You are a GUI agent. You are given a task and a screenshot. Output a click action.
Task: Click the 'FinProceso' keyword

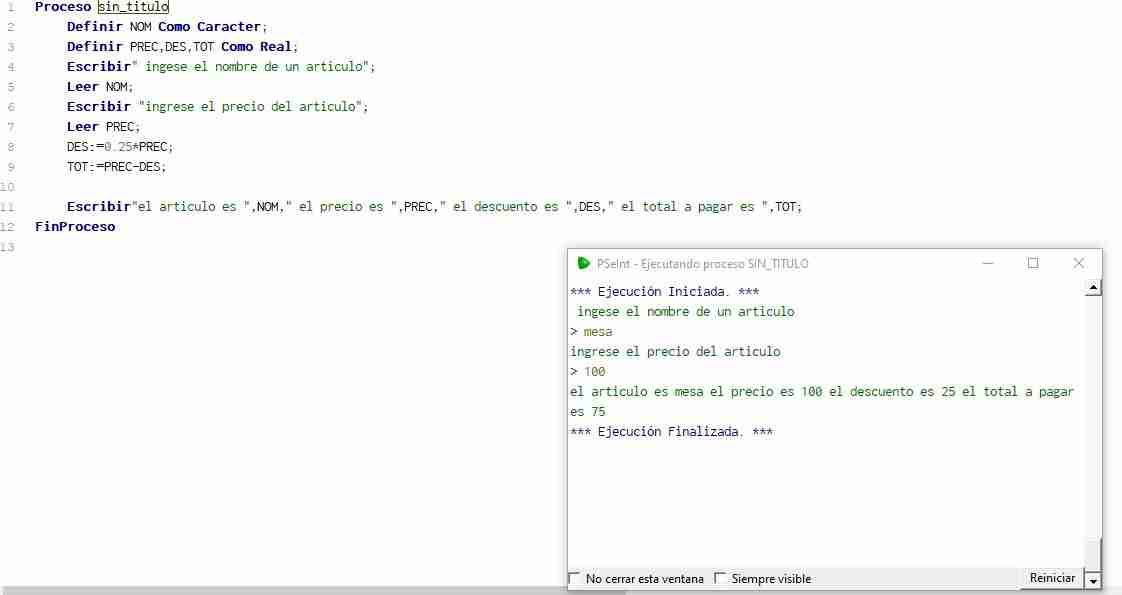point(75,227)
